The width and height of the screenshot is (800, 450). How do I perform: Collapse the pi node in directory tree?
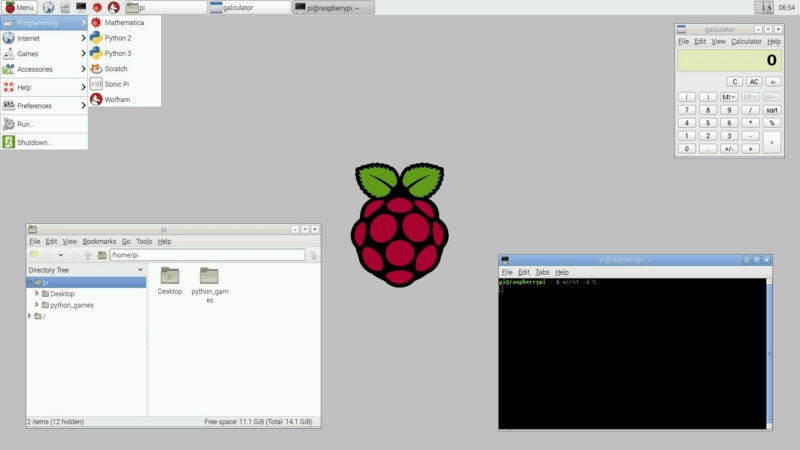[30, 282]
